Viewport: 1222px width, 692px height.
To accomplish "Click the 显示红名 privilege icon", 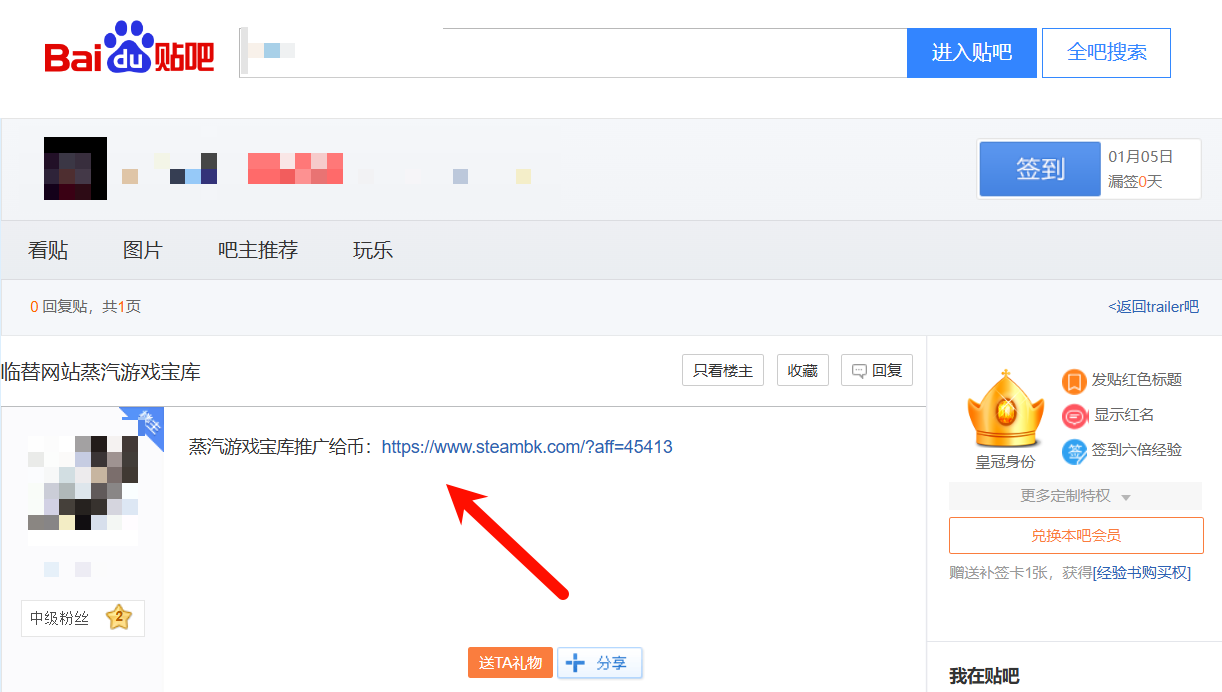I will point(1074,415).
